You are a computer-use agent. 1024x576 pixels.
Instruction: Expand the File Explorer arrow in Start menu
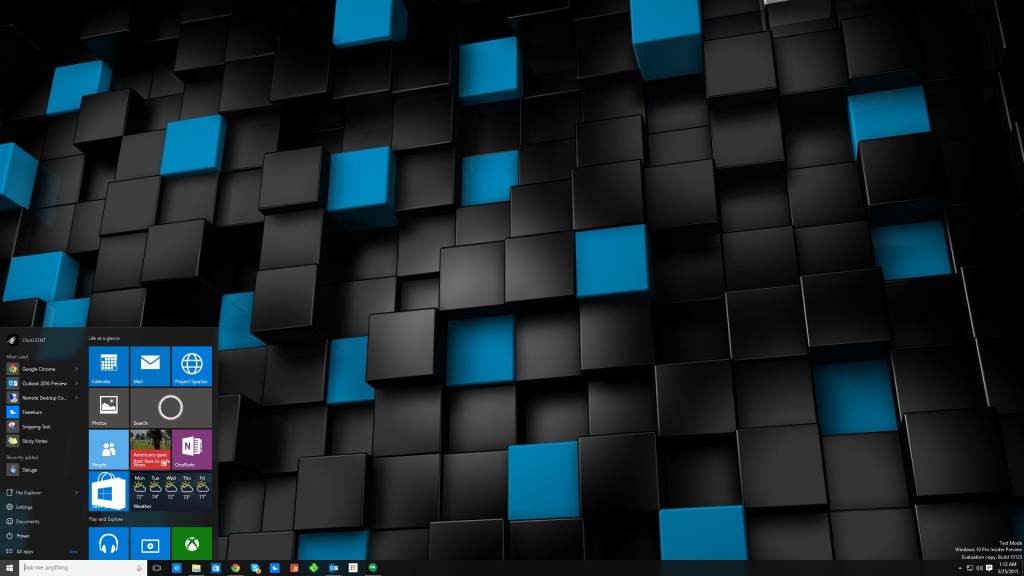76,492
